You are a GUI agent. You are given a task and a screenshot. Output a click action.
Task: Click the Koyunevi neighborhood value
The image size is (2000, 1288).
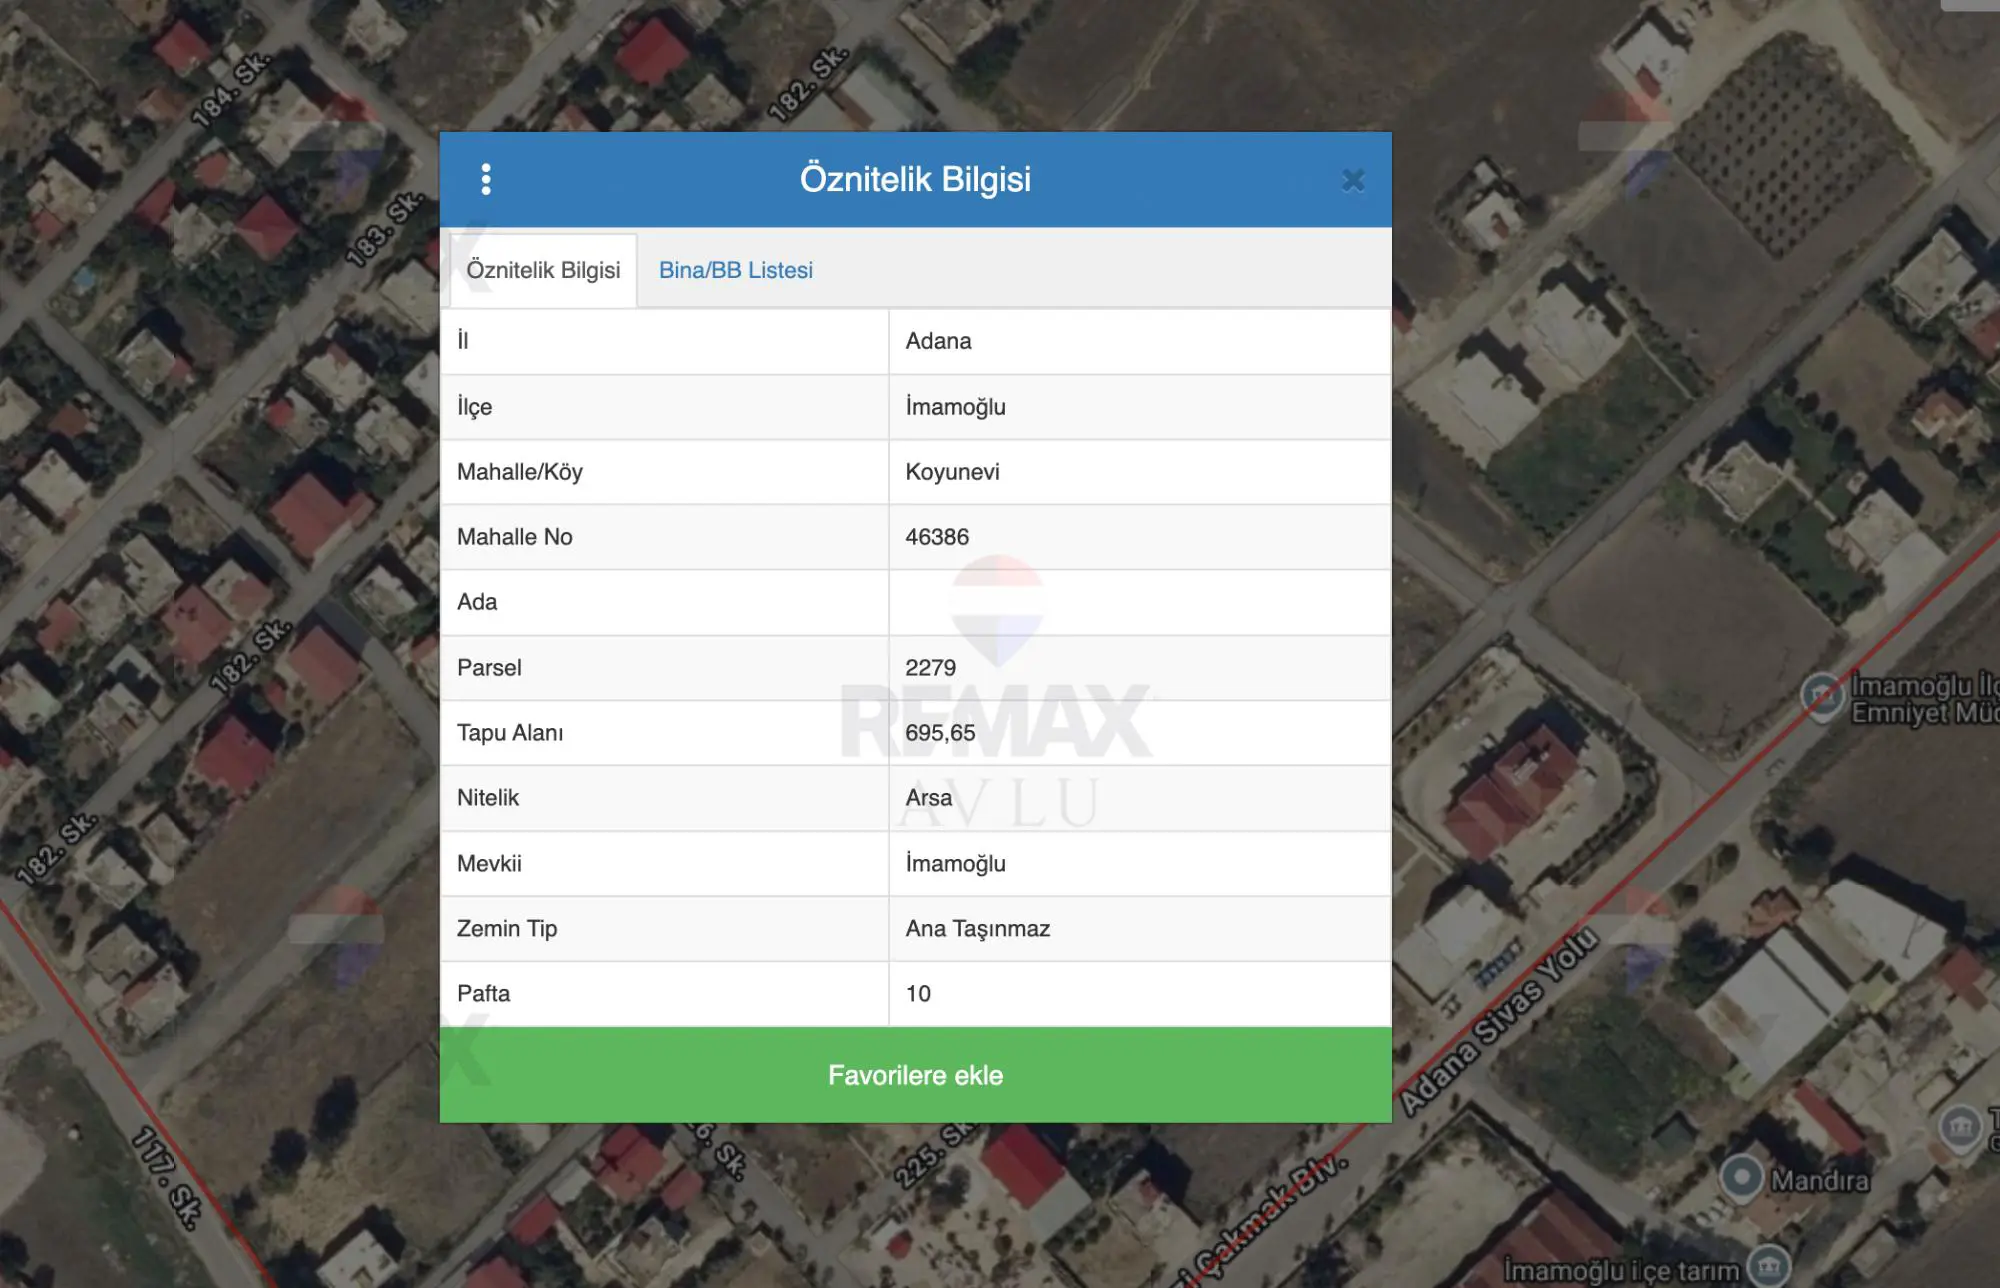(952, 472)
